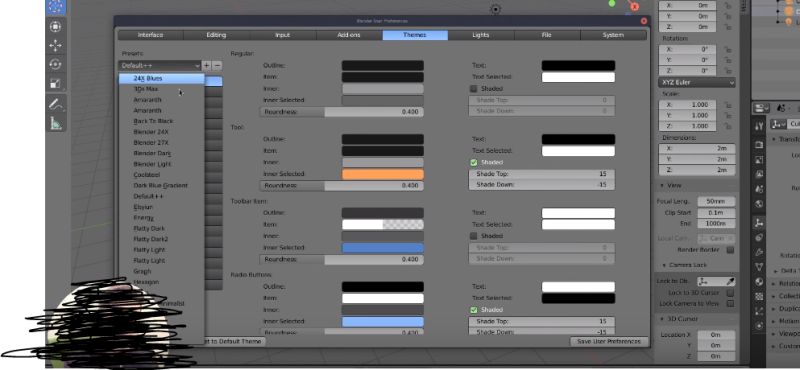800x370 pixels.
Task: Disable Shaded checkbox under Radio Buttons
Action: (473, 310)
